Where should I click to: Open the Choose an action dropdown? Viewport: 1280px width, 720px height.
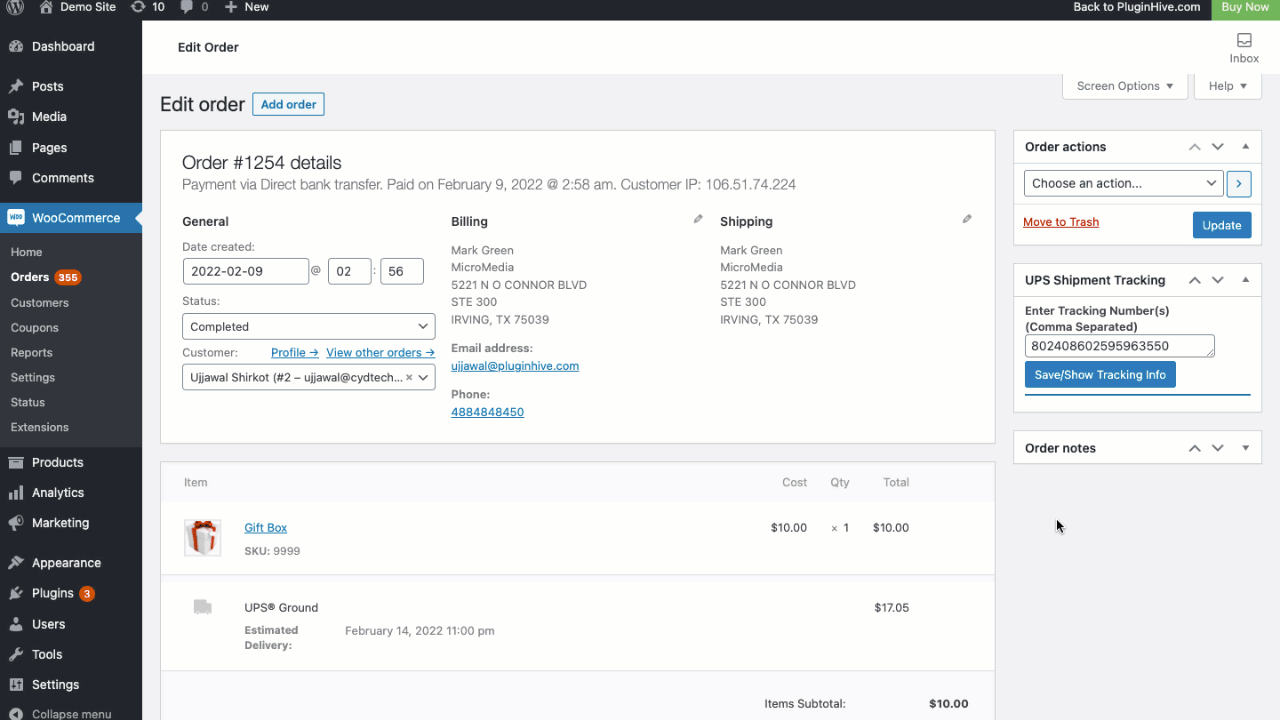tap(1123, 184)
